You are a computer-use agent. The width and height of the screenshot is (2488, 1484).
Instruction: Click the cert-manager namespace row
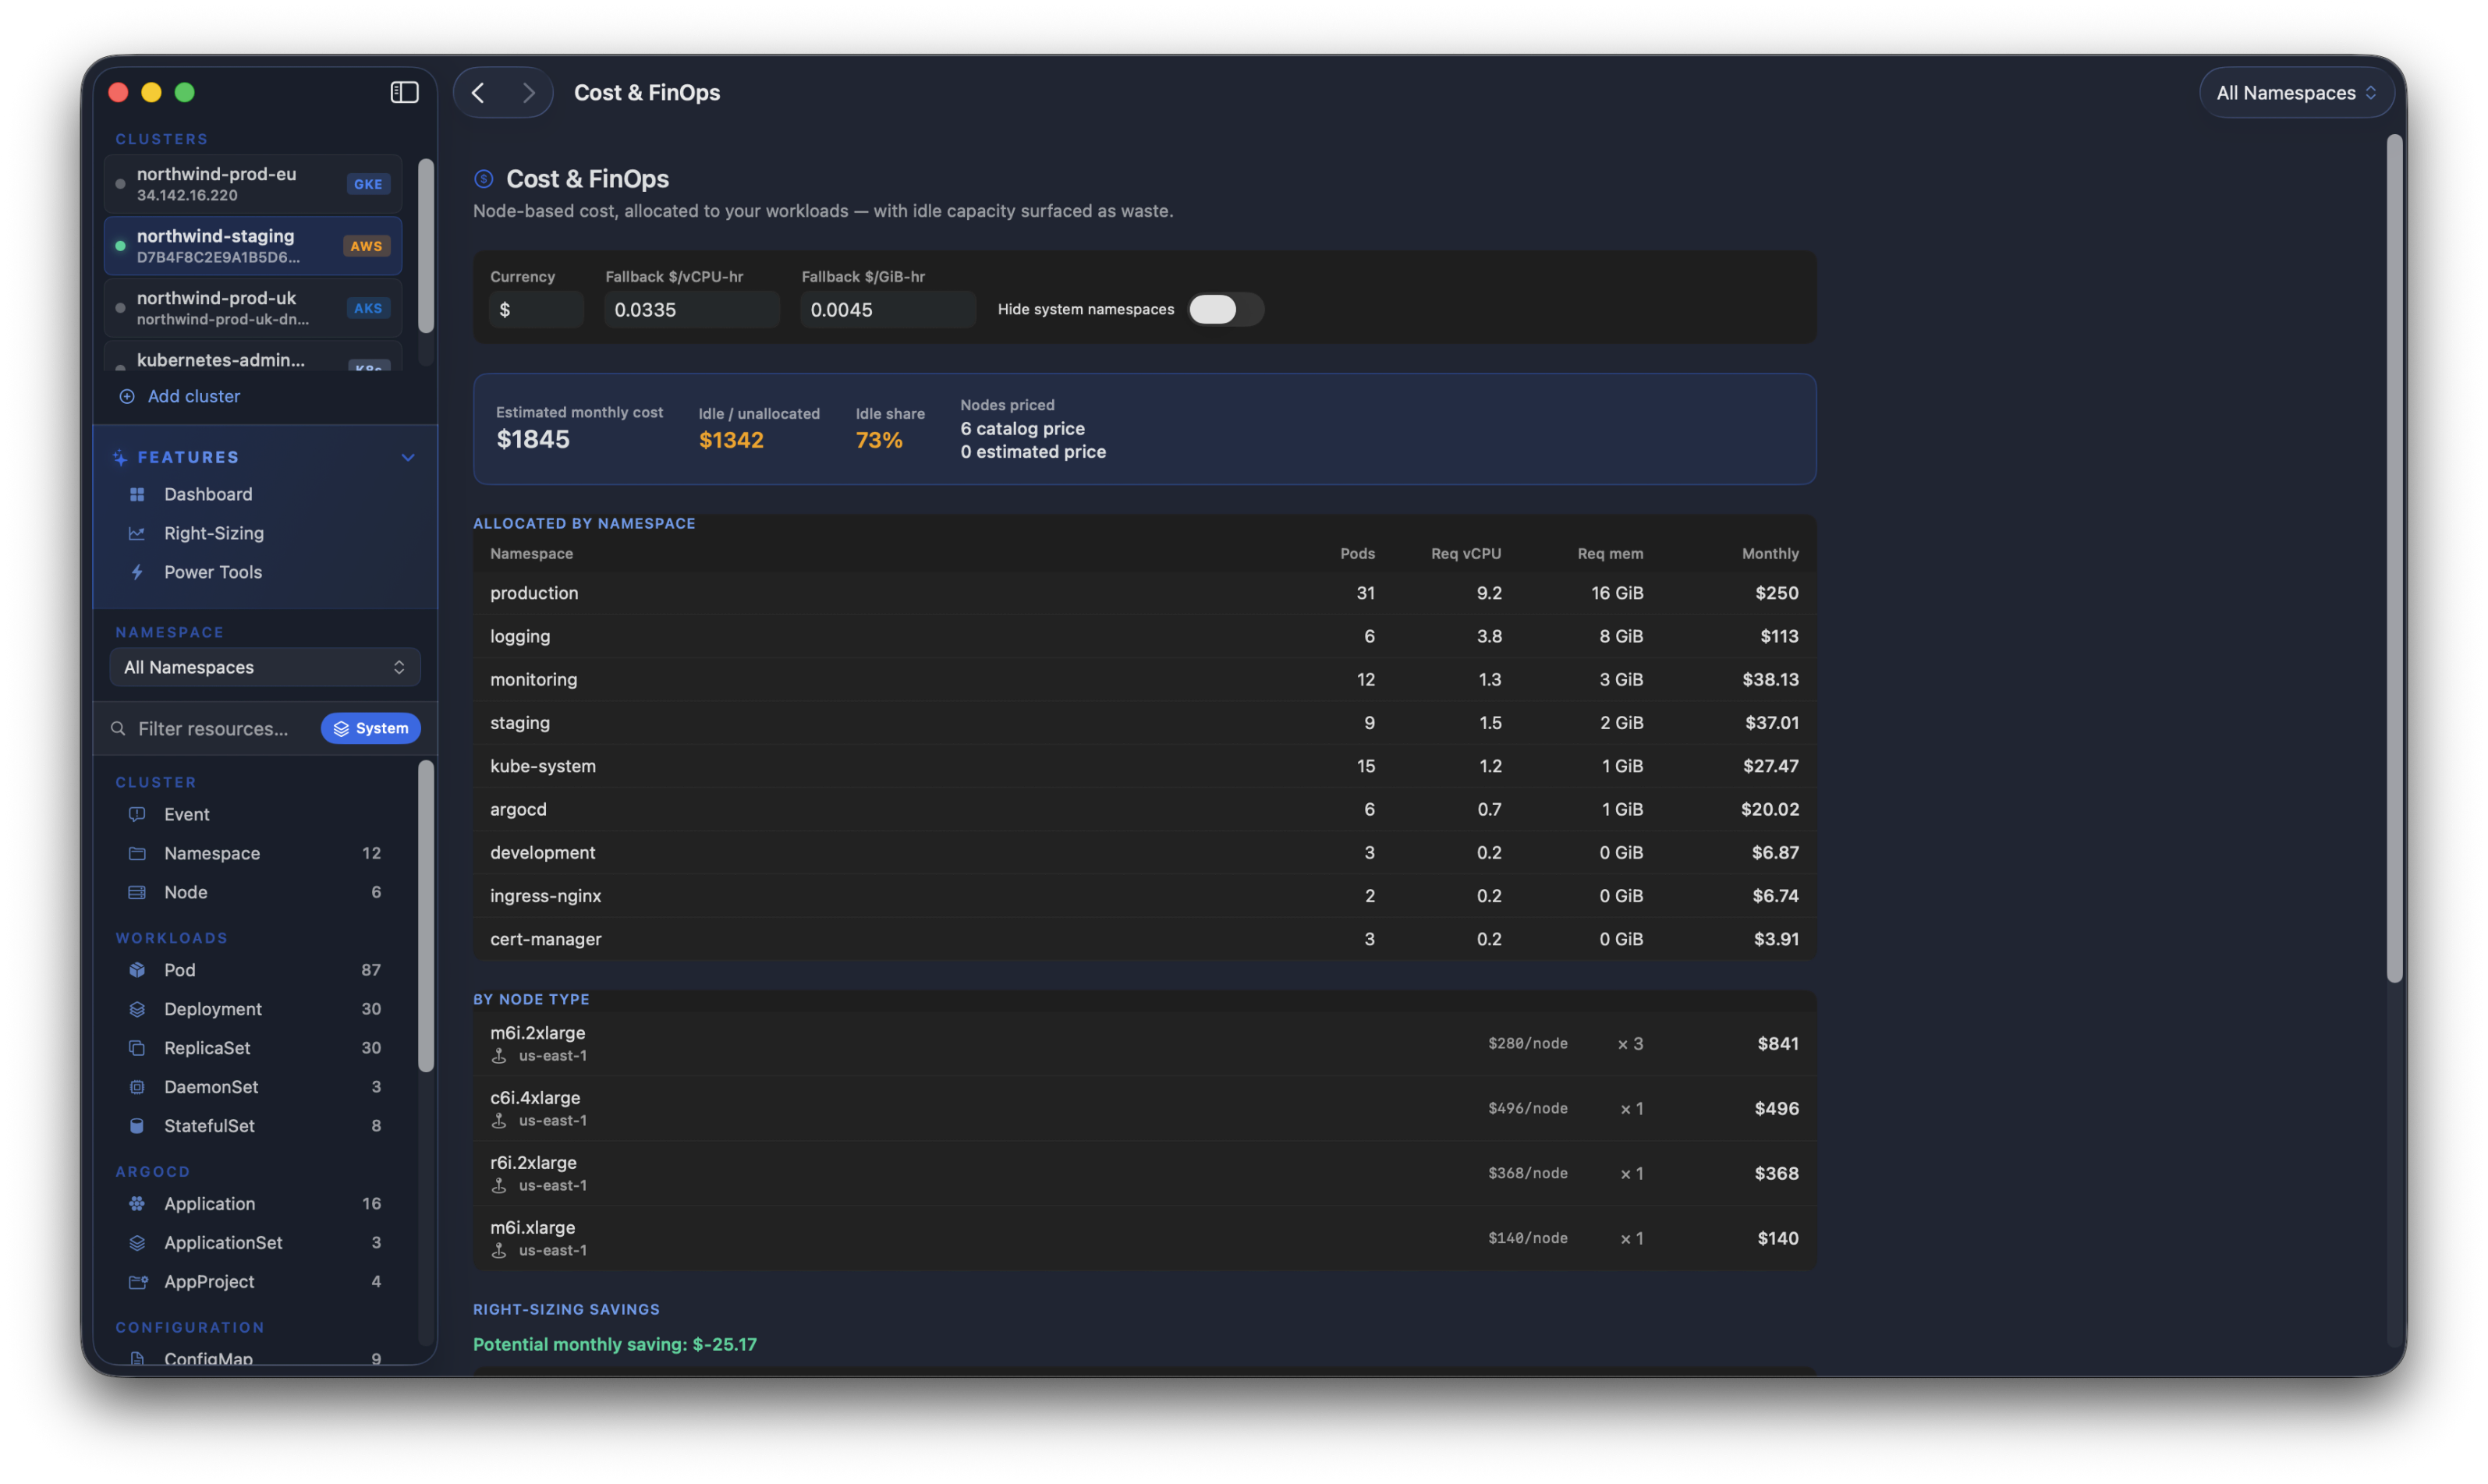[x=1144, y=939]
